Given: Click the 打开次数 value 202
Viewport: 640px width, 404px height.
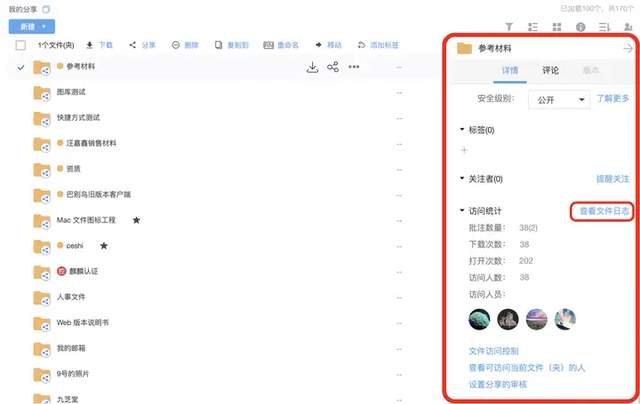Looking at the screenshot, I should pos(526,261).
